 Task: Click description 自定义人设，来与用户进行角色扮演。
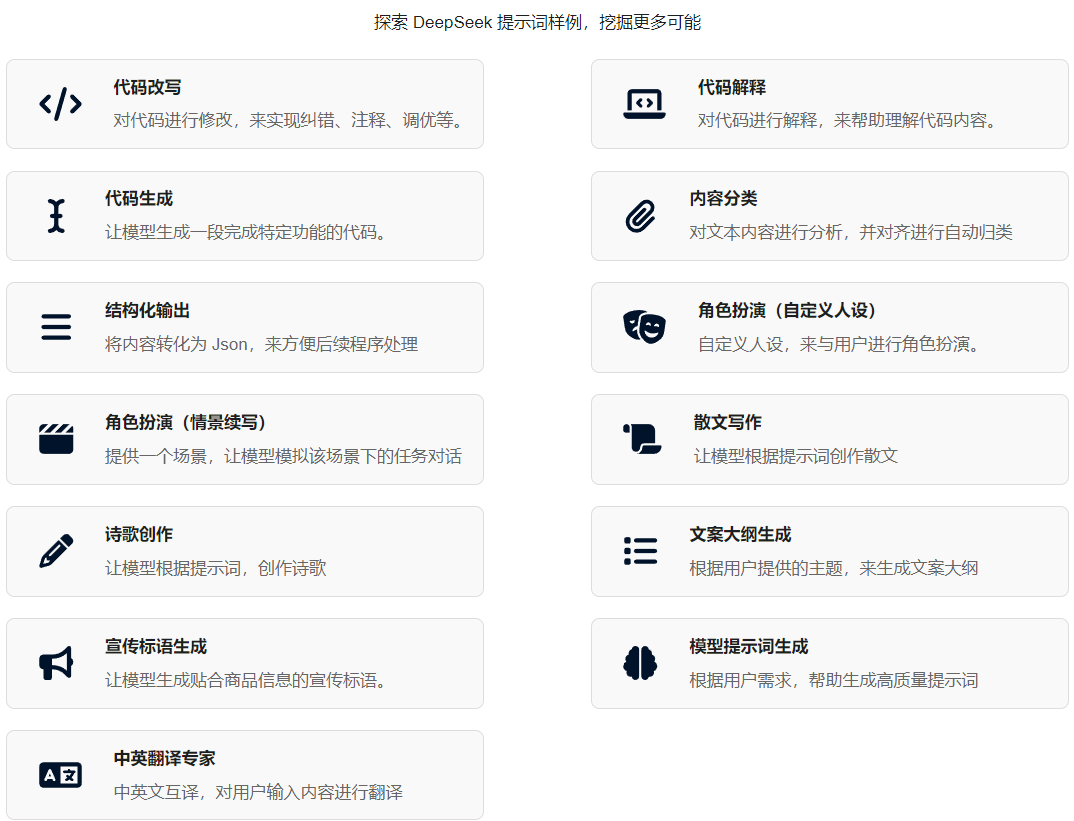[x=840, y=344]
